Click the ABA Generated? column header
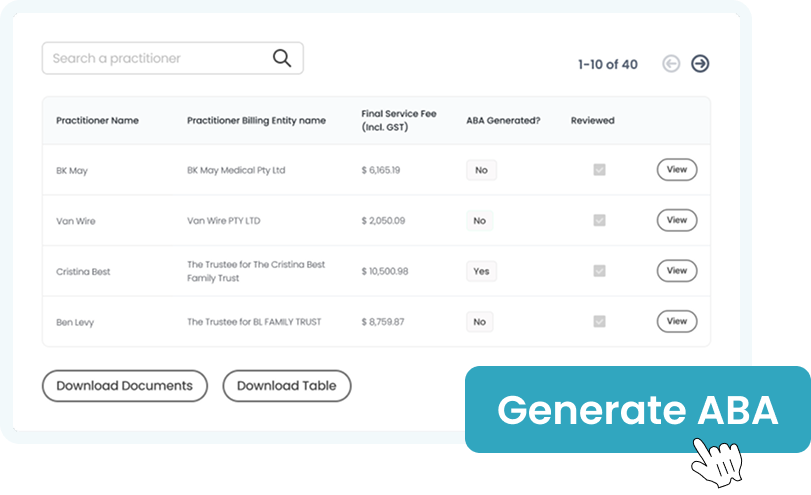This screenshot has width=811, height=495. [503, 121]
